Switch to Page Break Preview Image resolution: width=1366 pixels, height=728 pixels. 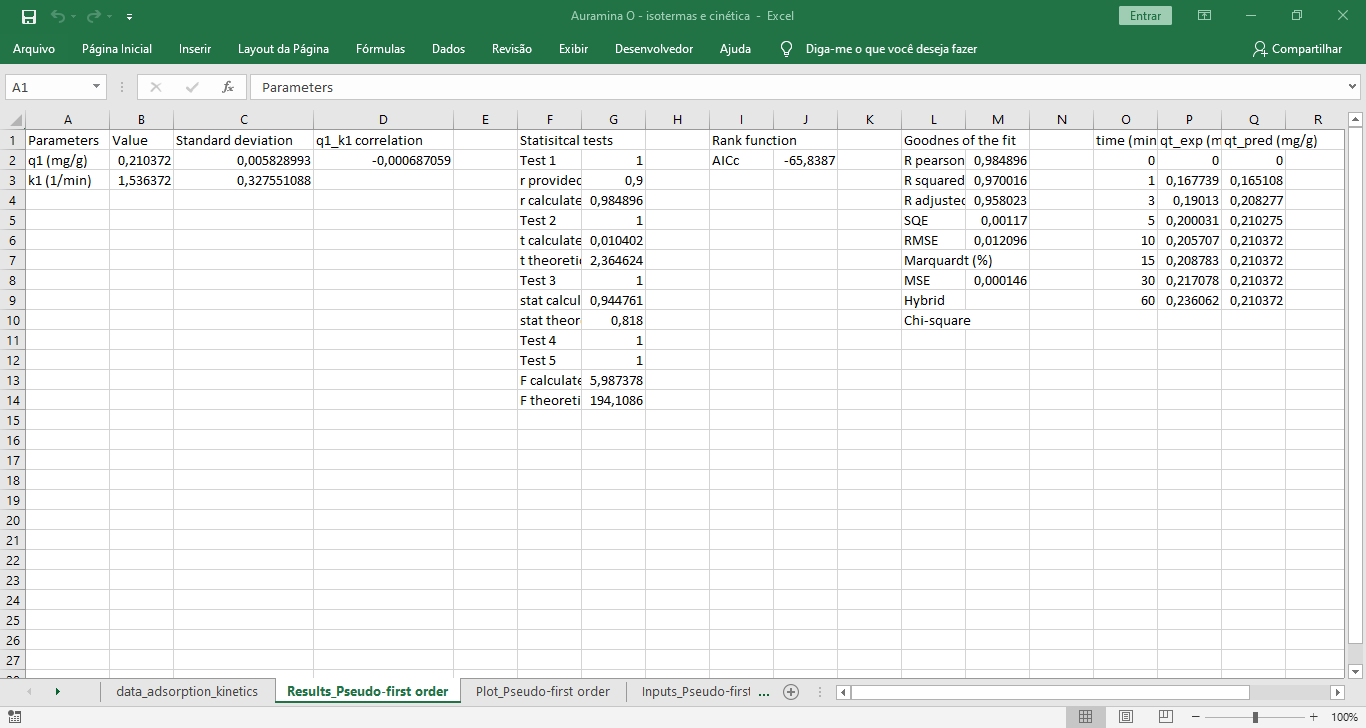tap(1165, 717)
